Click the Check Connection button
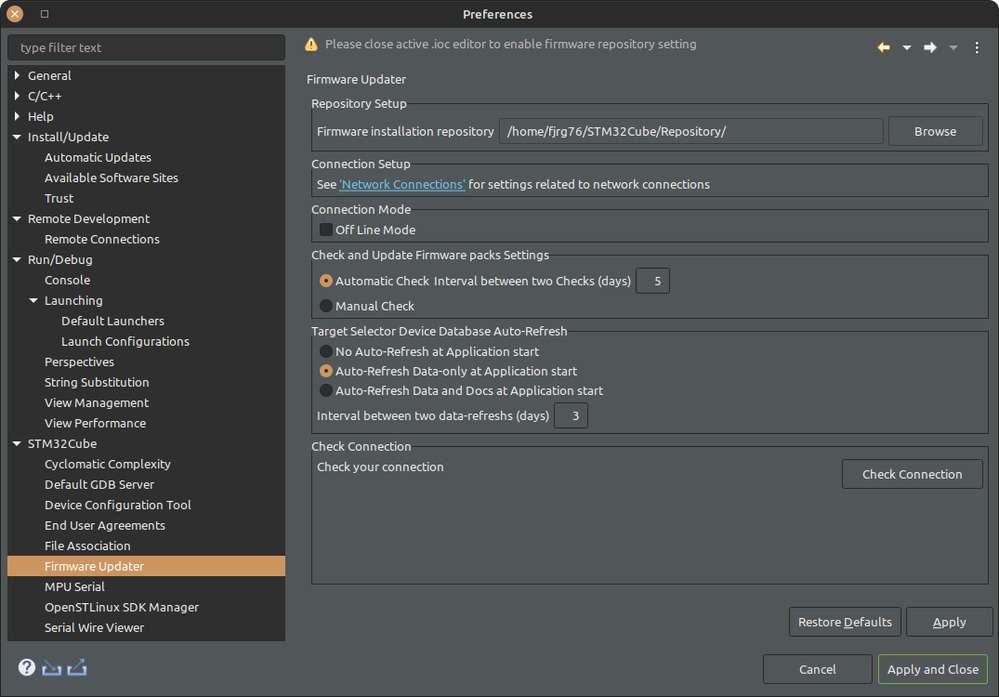 point(912,474)
